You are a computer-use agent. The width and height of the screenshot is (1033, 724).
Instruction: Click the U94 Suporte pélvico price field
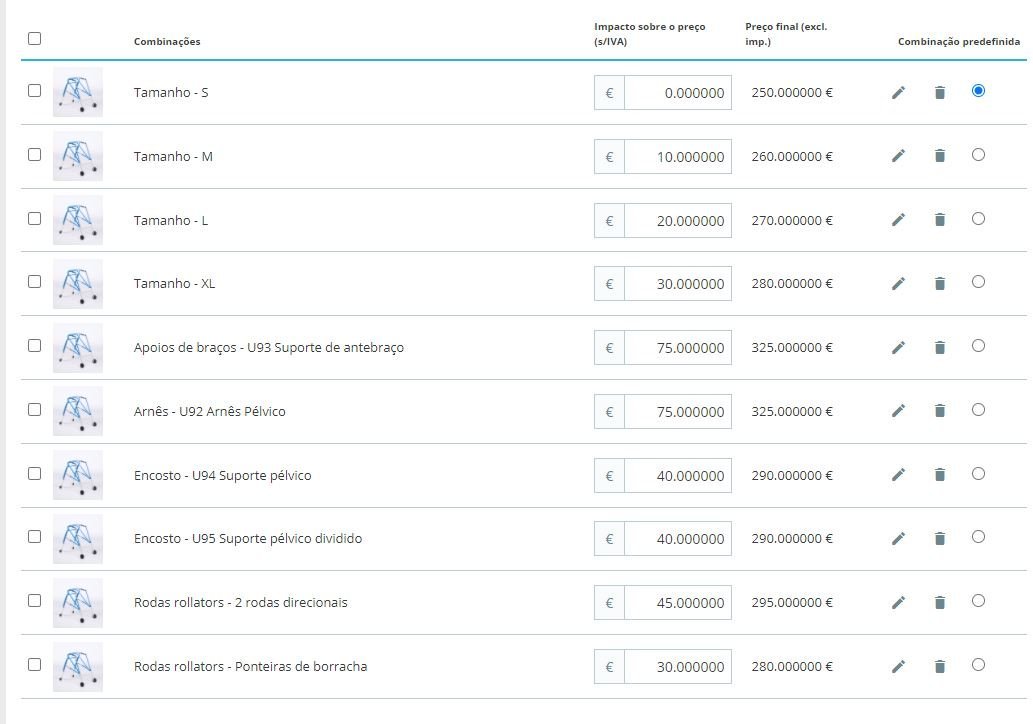point(678,476)
